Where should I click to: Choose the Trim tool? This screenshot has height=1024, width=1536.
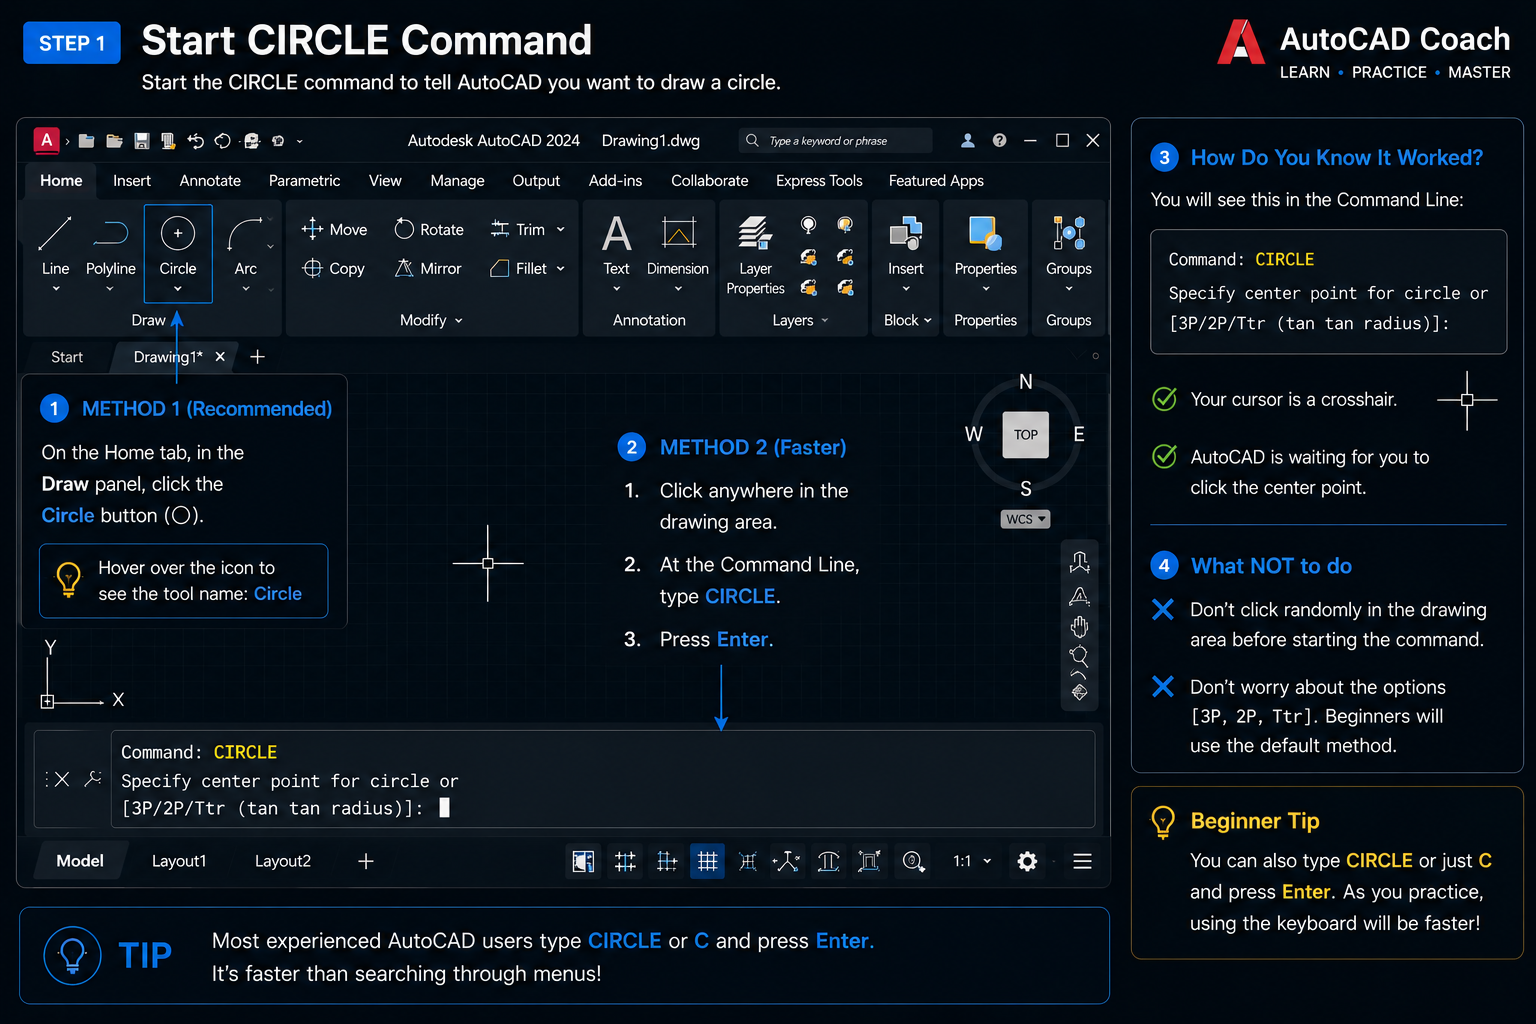518,229
